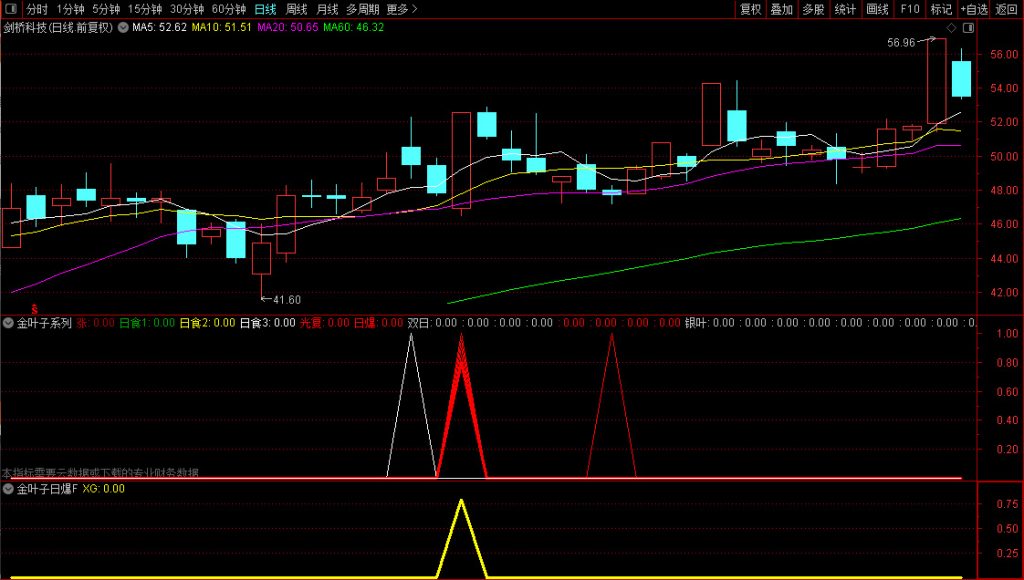This screenshot has height=580, width=1024.
Task: Click the diamond icon above the chart
Action: pyautogui.click(x=950, y=28)
